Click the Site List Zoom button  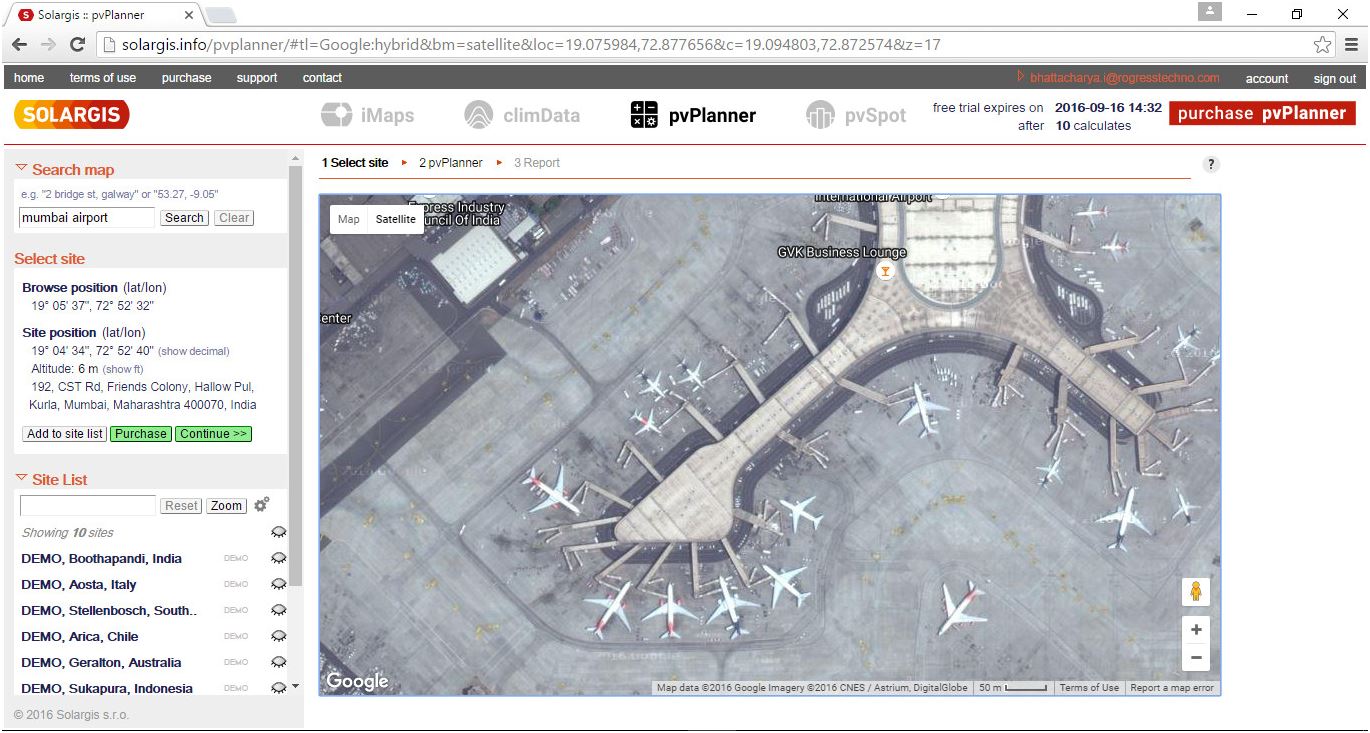(226, 506)
